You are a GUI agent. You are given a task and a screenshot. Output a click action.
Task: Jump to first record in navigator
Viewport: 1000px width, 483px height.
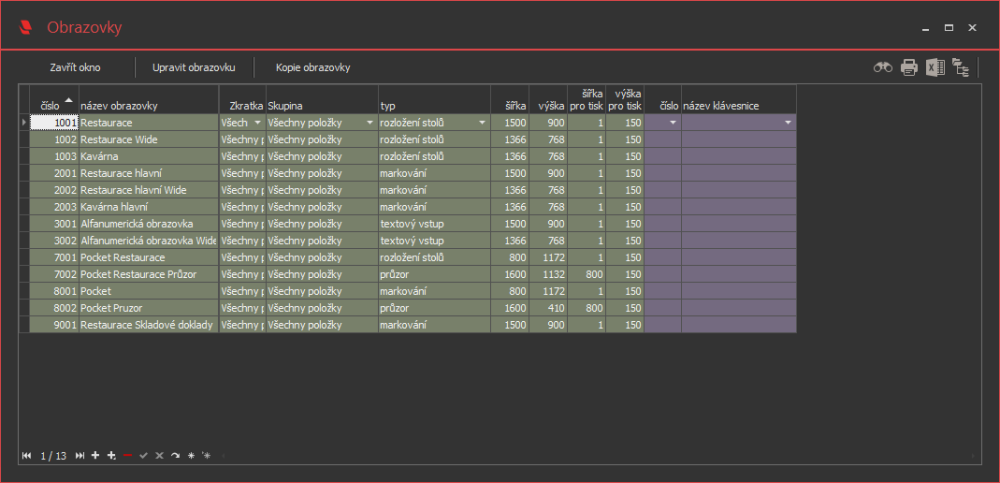pyautogui.click(x=27, y=456)
